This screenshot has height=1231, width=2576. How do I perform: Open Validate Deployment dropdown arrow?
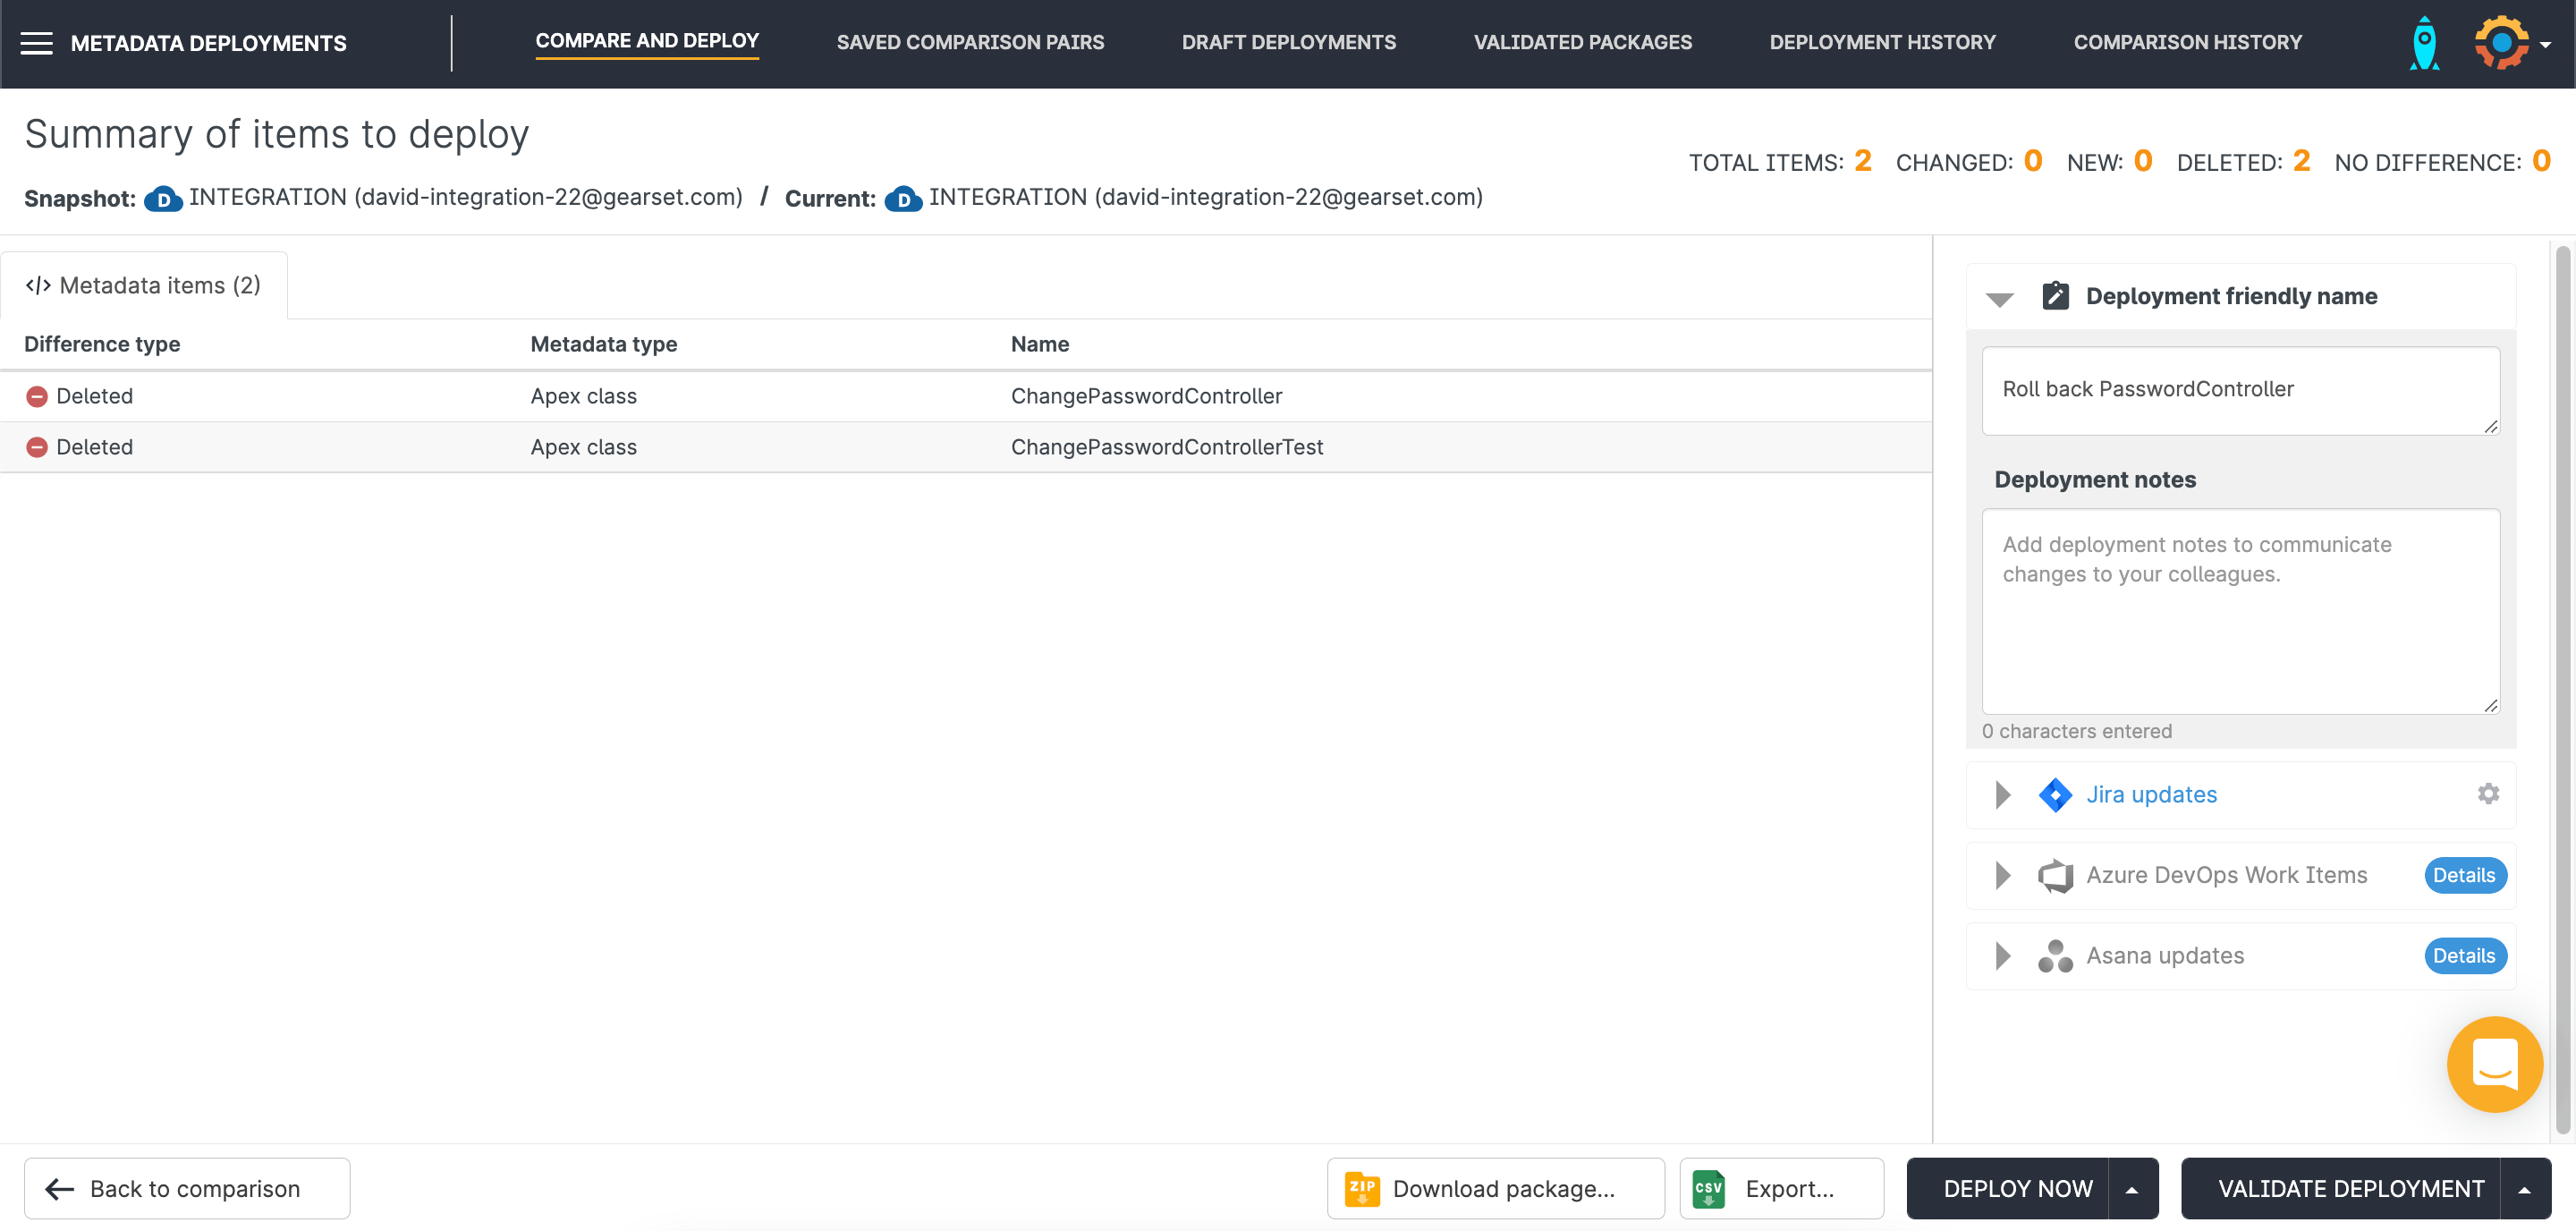point(2525,1189)
